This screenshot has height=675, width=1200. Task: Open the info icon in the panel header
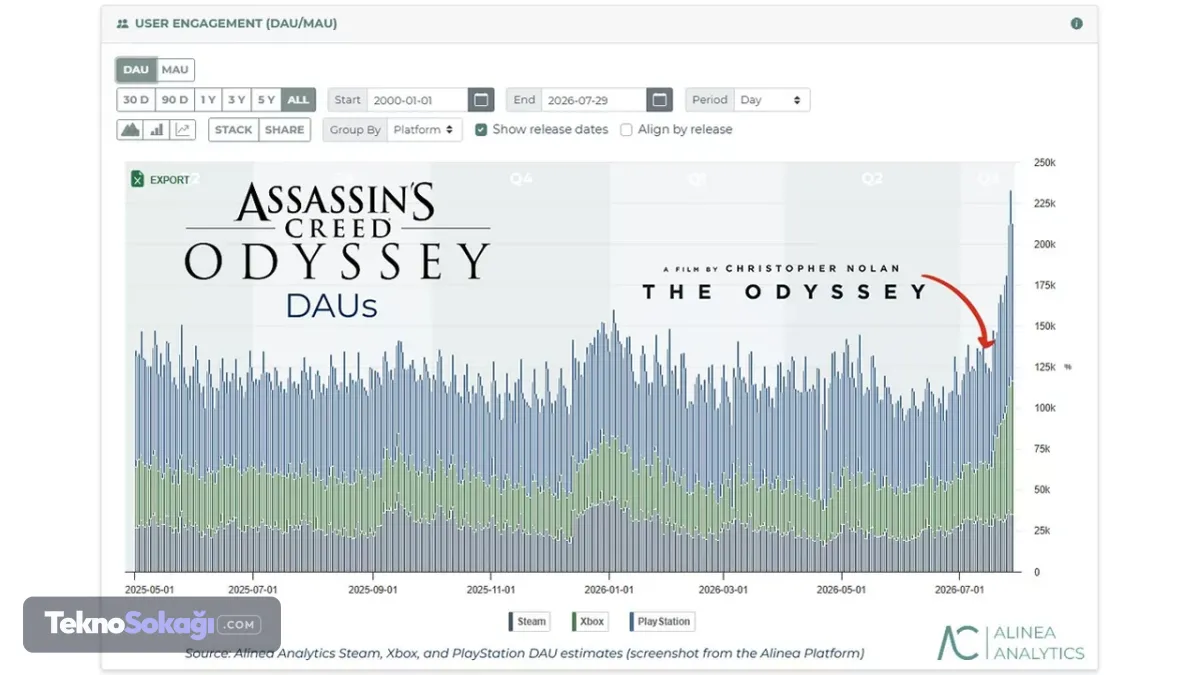click(1077, 23)
